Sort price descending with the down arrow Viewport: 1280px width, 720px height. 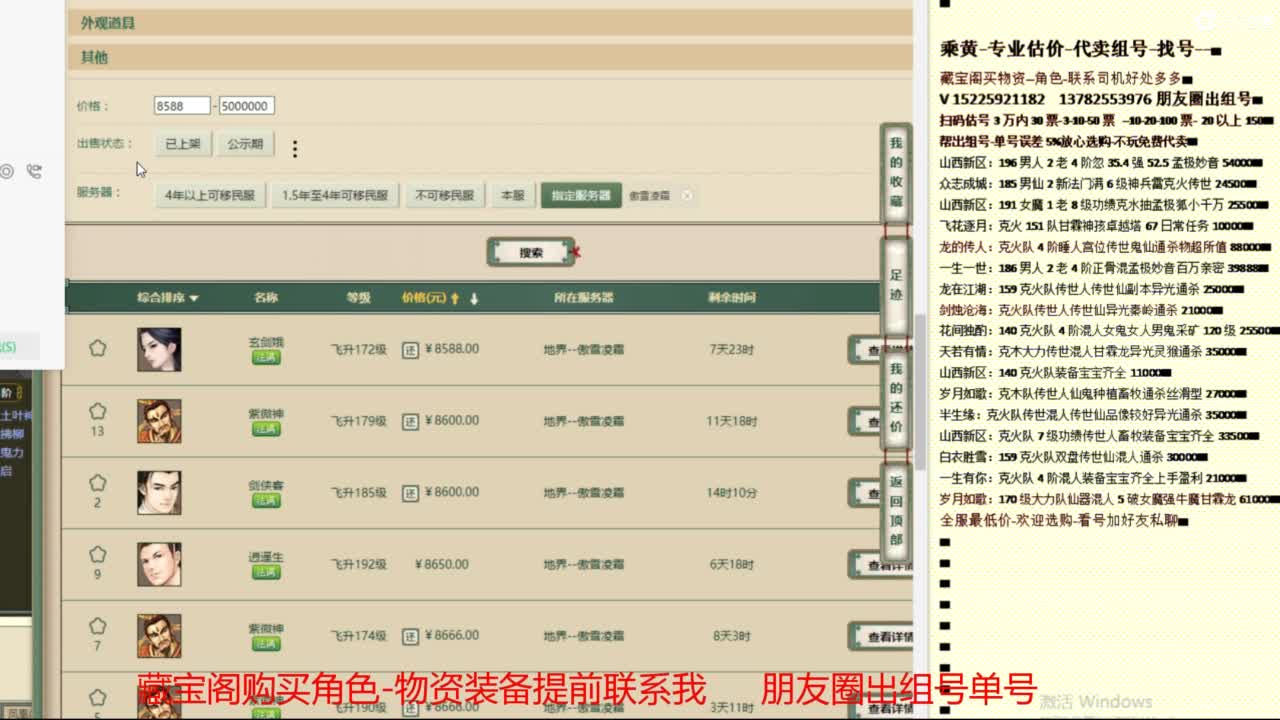[474, 298]
